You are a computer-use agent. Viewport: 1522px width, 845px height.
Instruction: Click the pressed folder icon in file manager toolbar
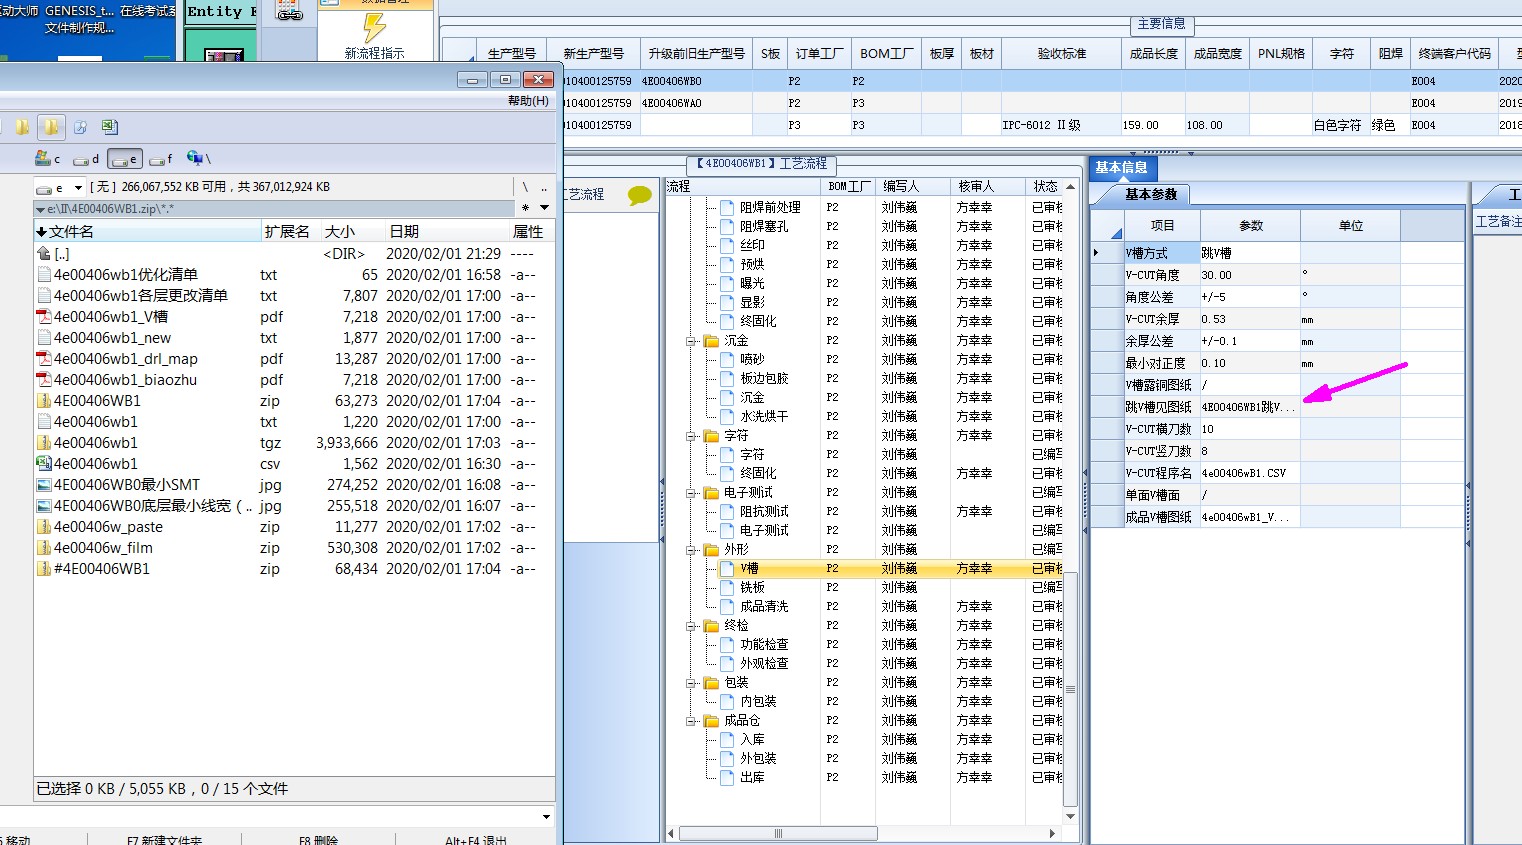pyautogui.click(x=51, y=127)
